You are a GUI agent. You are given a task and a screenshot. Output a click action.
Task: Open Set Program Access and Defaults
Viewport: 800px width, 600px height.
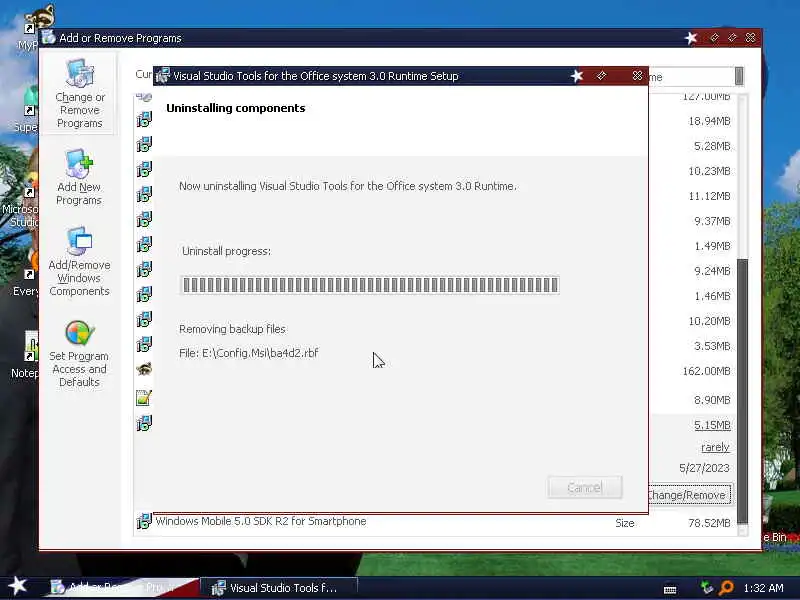point(79,354)
